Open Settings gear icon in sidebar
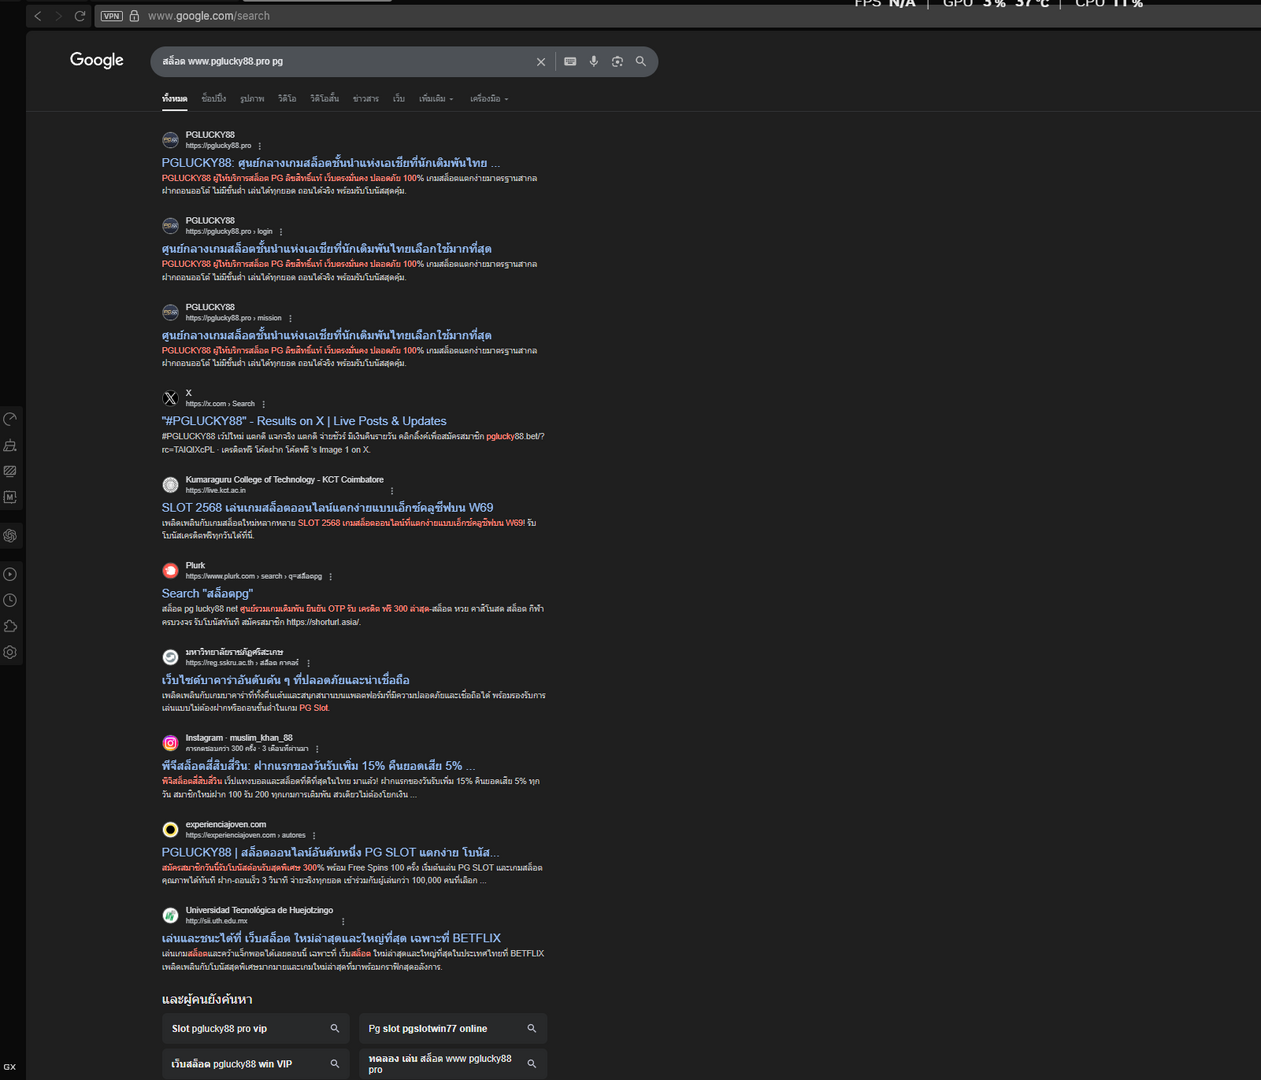This screenshot has height=1080, width=1261. point(10,652)
